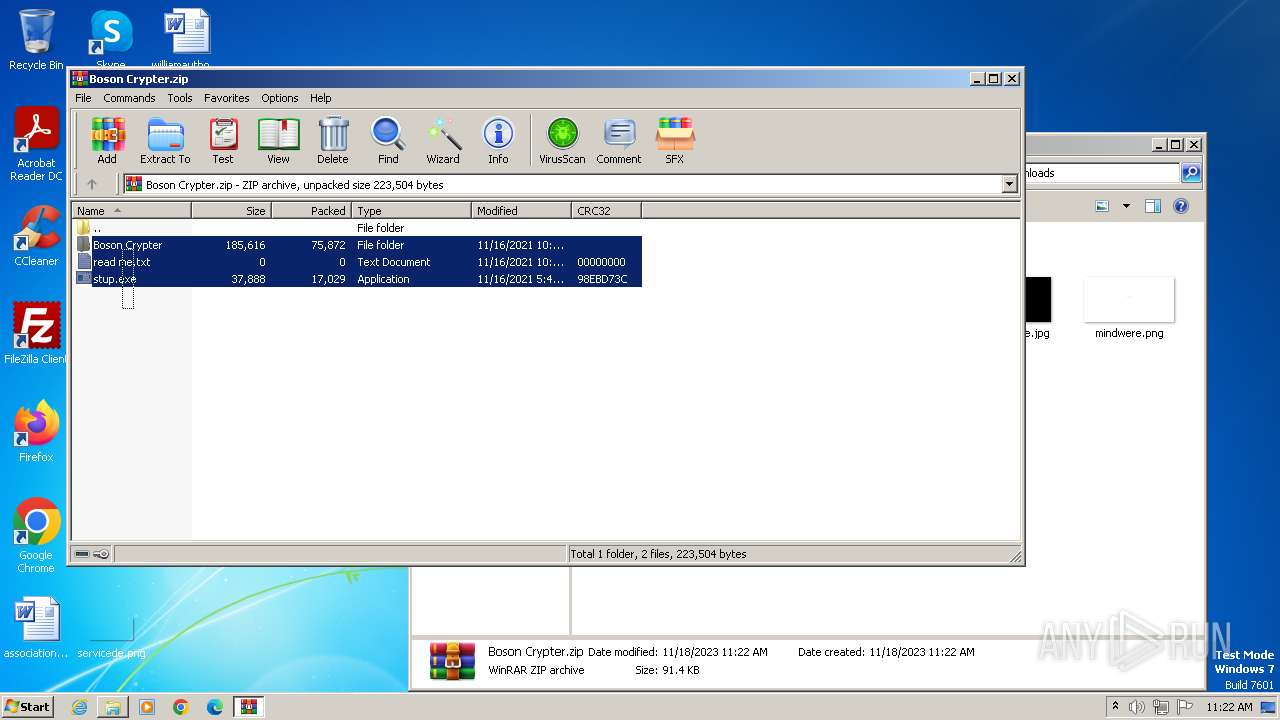The height and width of the screenshot is (720, 1280).
Task: Open Edge from the taskbar
Action: pyautogui.click(x=215, y=707)
